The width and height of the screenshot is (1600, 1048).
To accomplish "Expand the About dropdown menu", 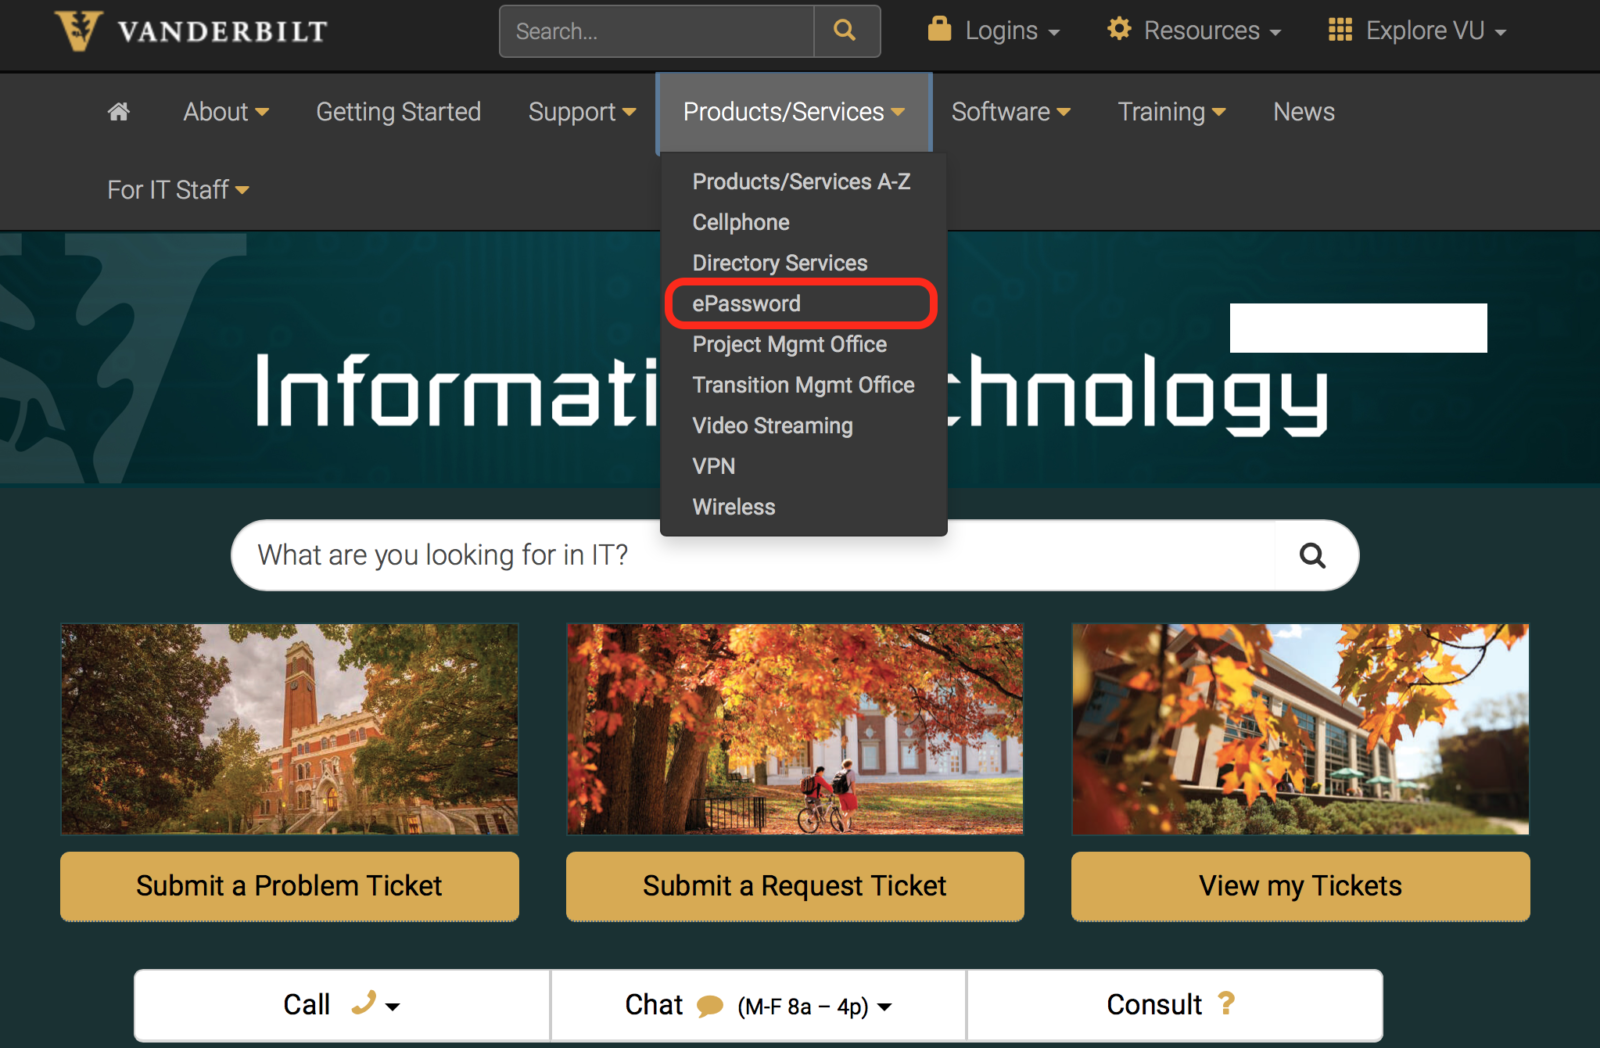I will (225, 112).
